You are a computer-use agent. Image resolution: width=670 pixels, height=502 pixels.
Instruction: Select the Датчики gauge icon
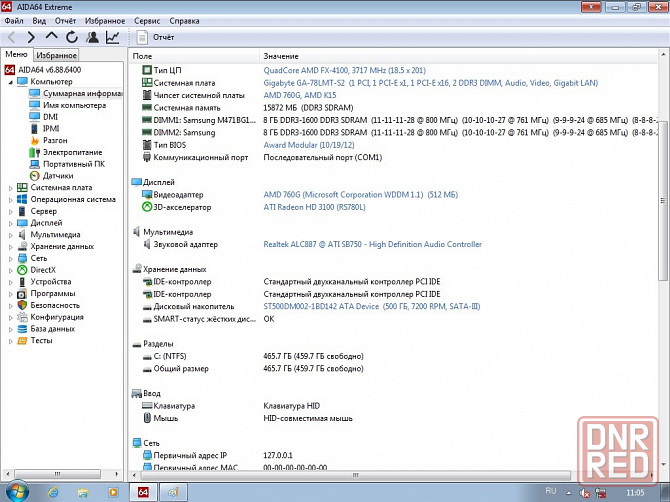tap(35, 176)
